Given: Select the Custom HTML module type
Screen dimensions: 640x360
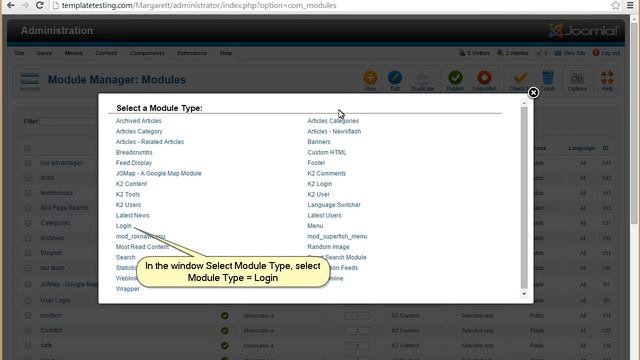Looking at the screenshot, I should (x=327, y=152).
